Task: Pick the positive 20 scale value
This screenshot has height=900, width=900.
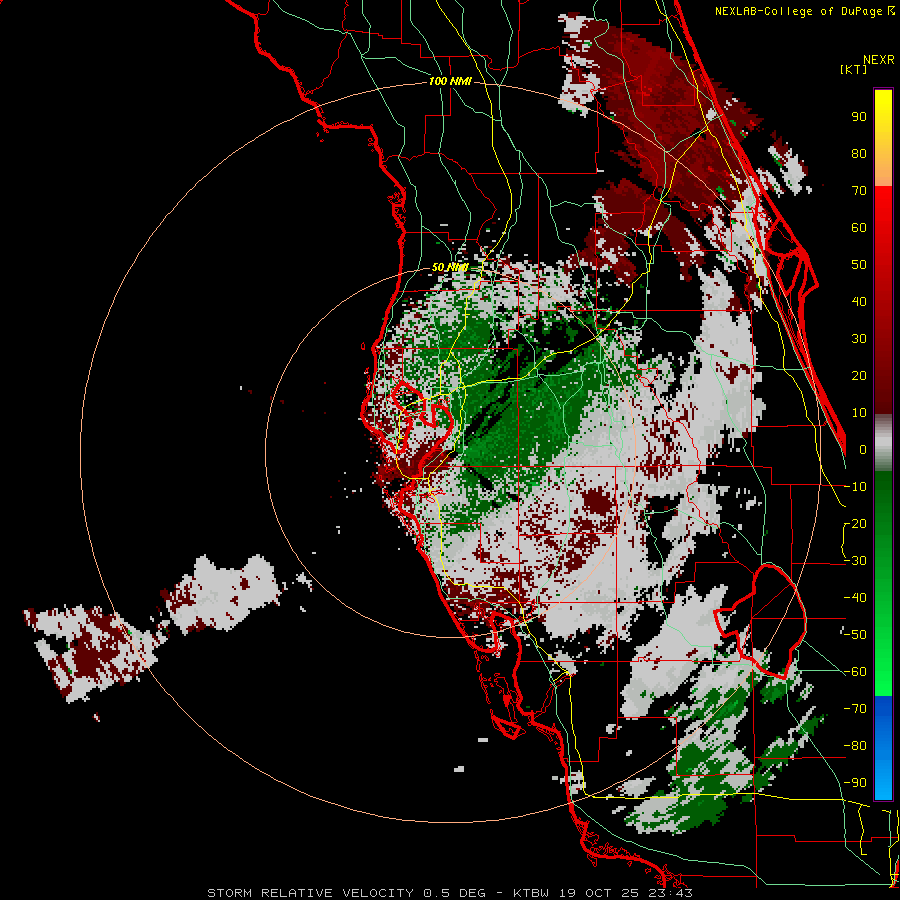Action: point(859,376)
